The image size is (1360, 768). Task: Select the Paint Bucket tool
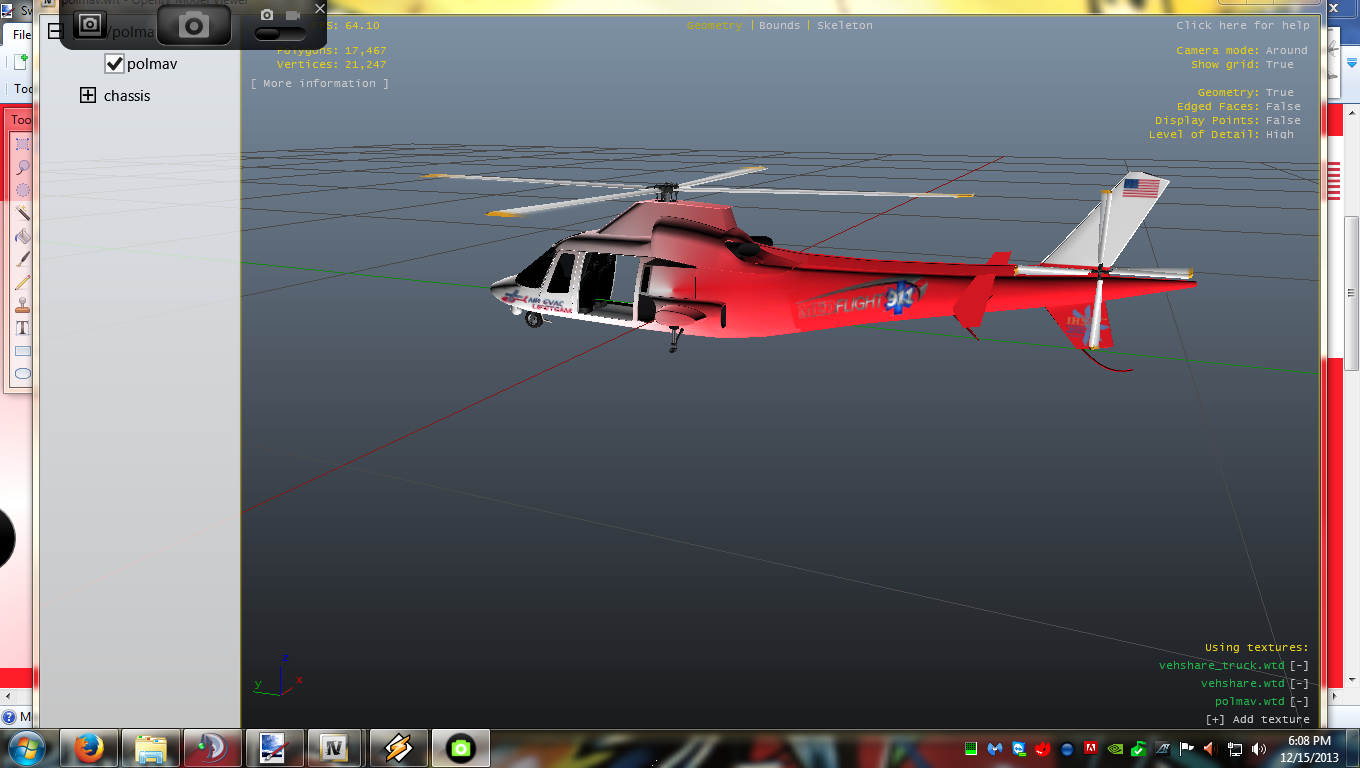click(x=22, y=236)
